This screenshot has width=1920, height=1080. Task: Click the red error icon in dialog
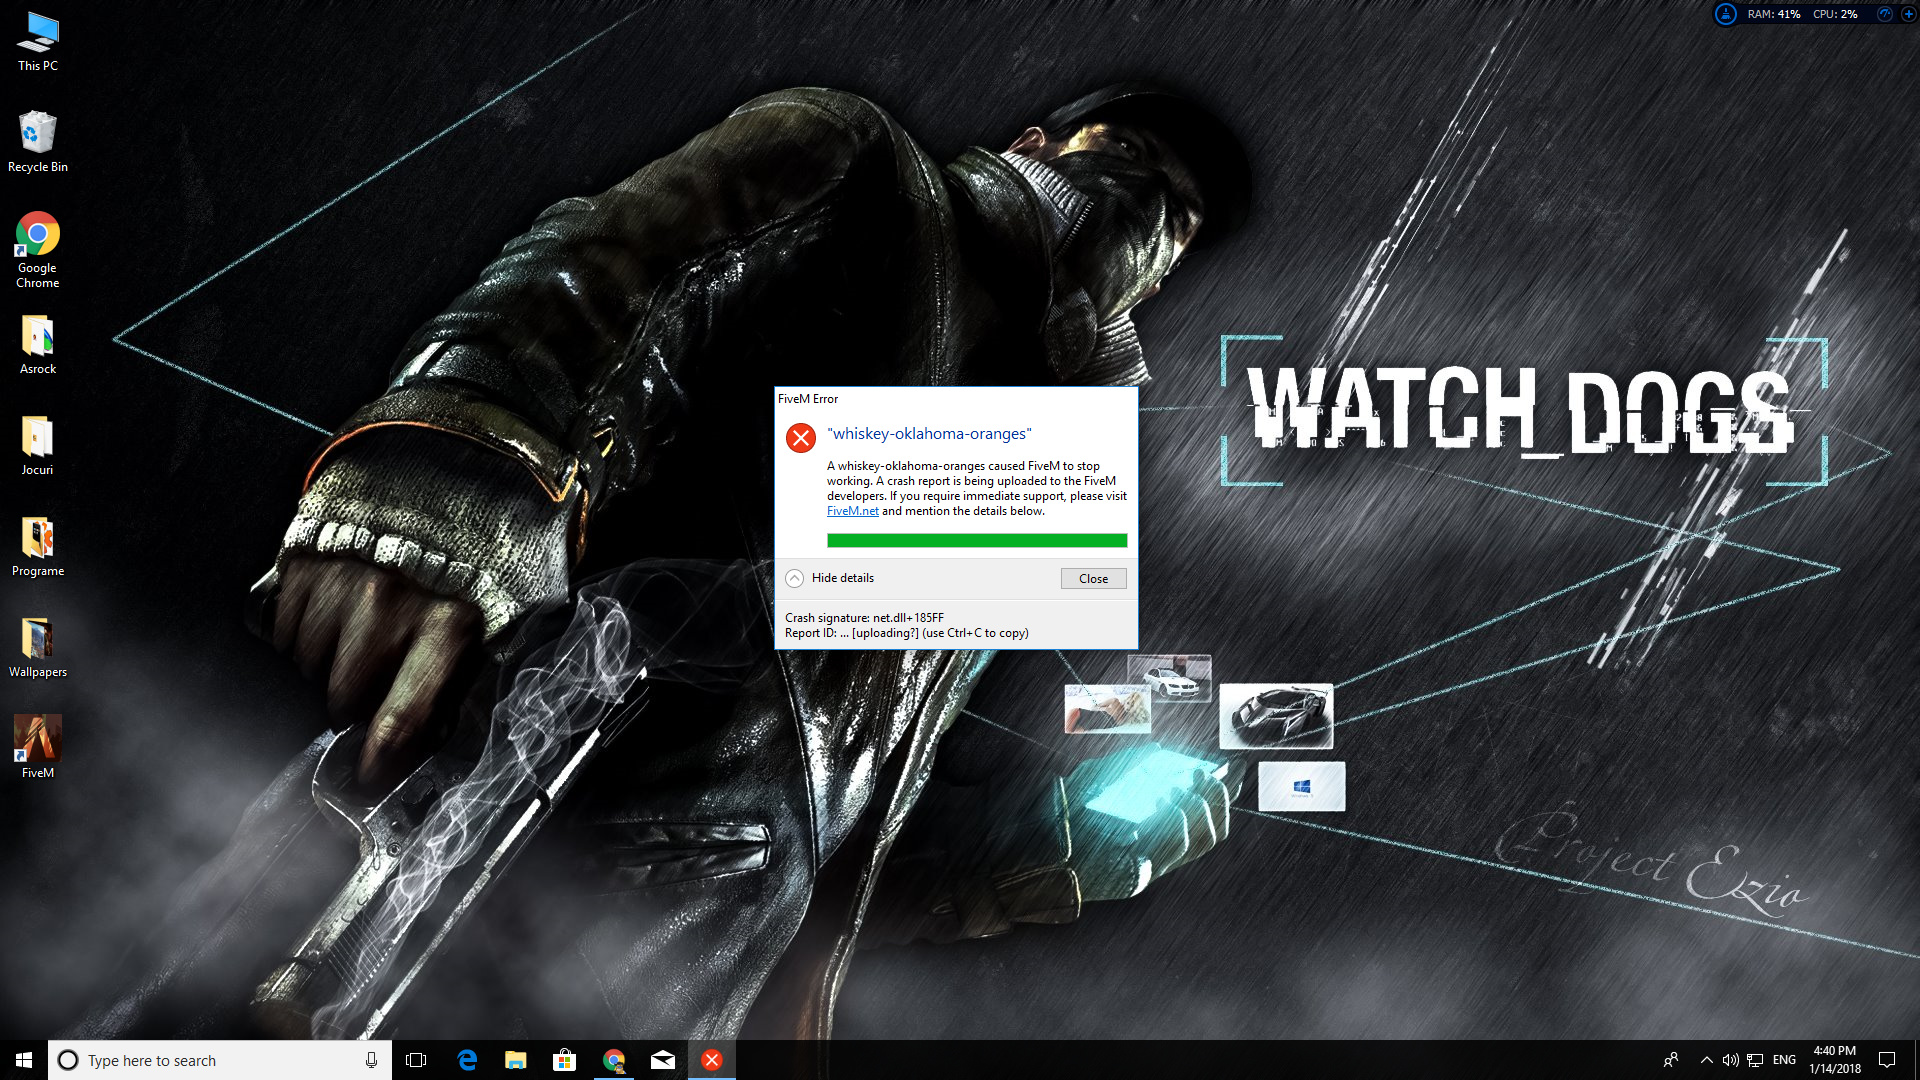801,438
